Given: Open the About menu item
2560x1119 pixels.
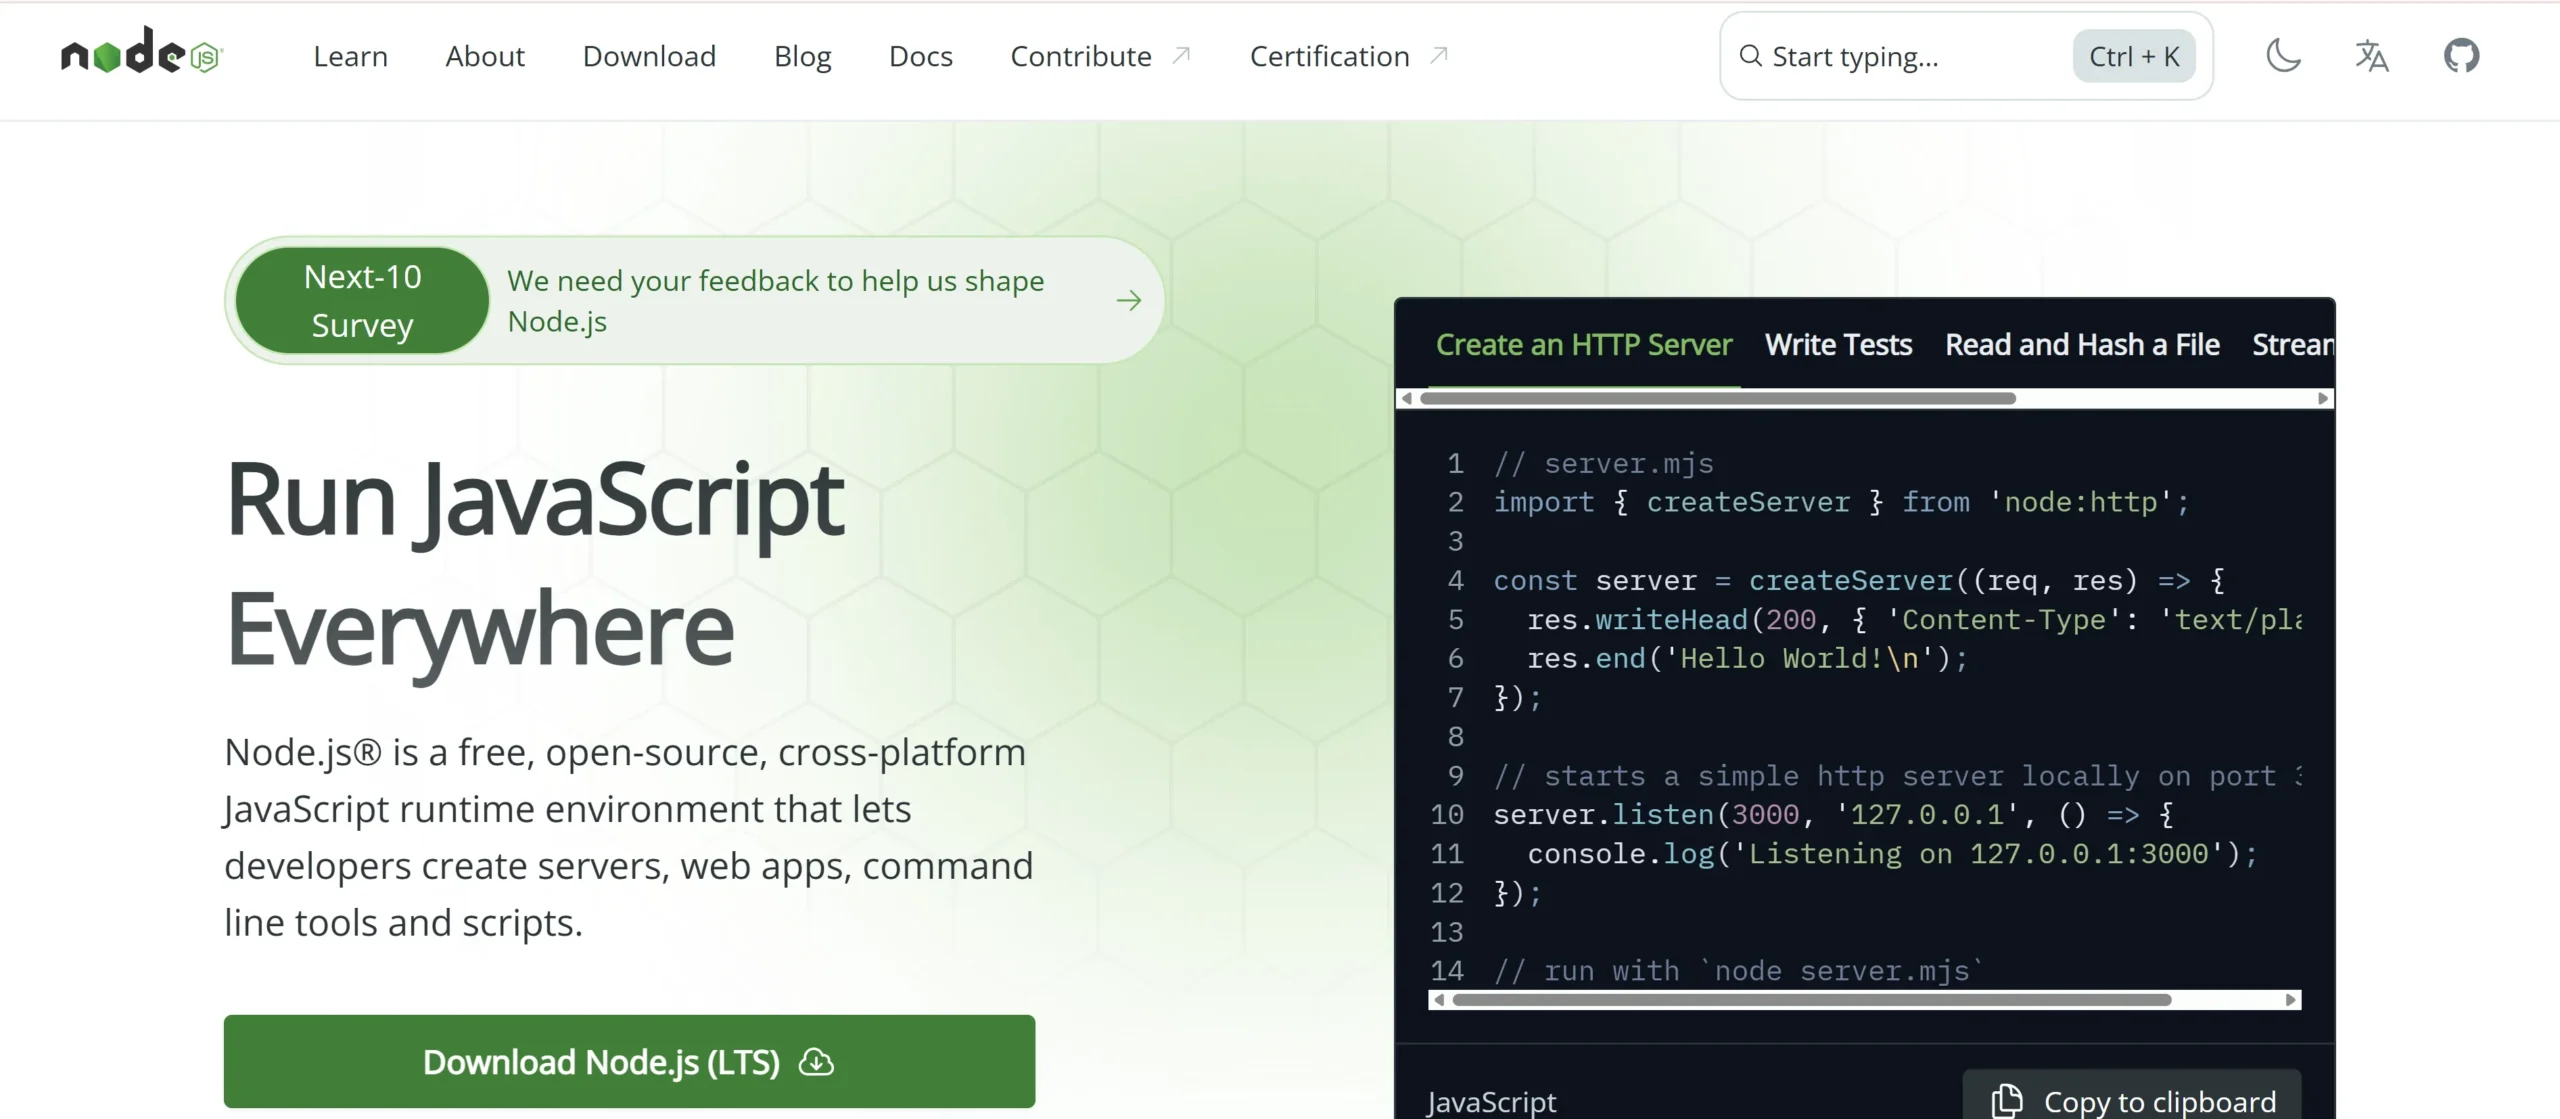Looking at the screenshot, I should [485, 56].
